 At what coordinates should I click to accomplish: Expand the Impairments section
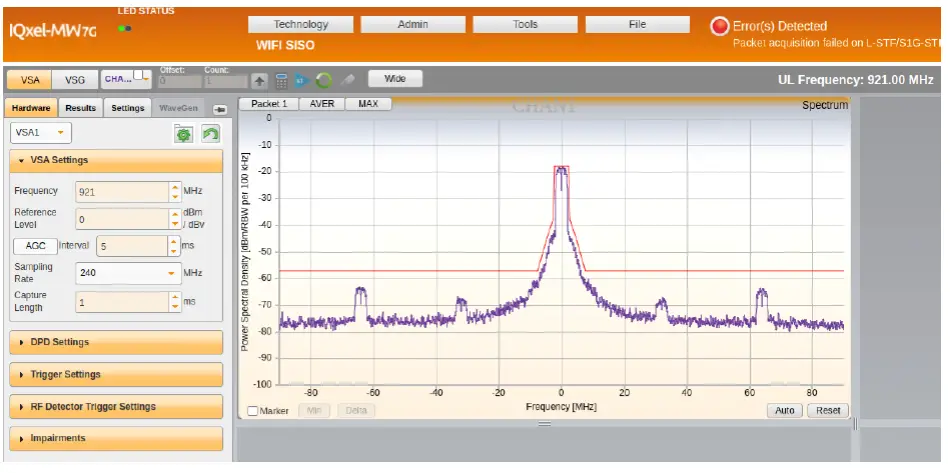click(x=116, y=438)
